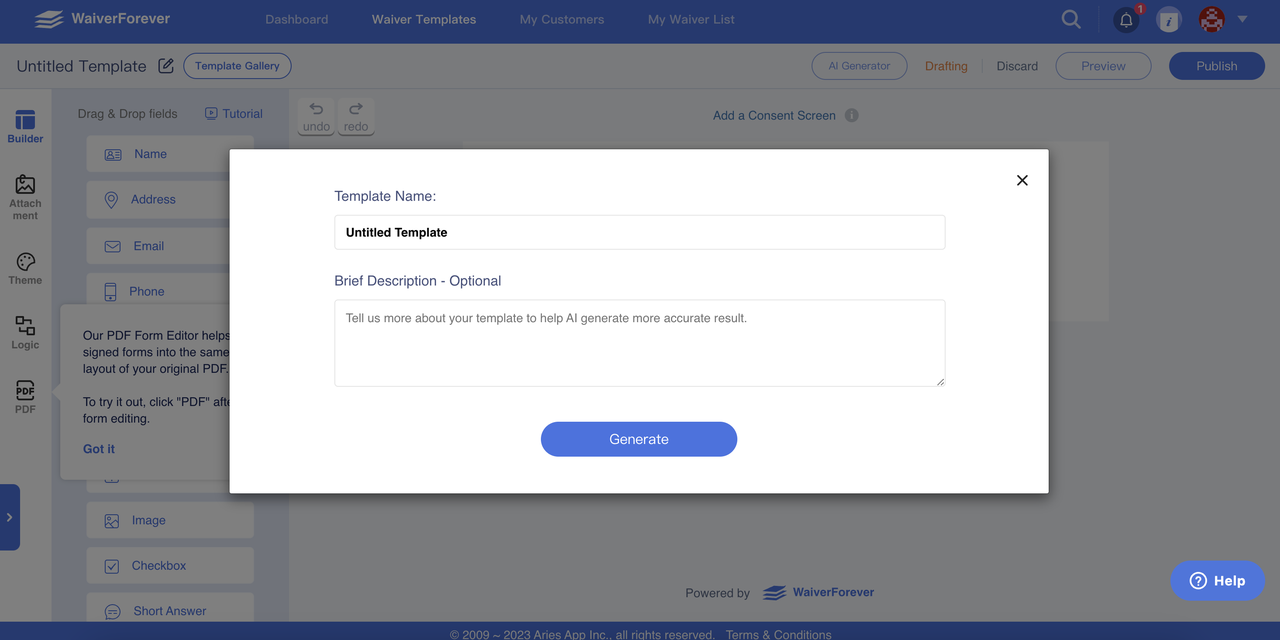Expand the account dropdown arrow
Screen dimensions: 1280x640
(1242, 19)
